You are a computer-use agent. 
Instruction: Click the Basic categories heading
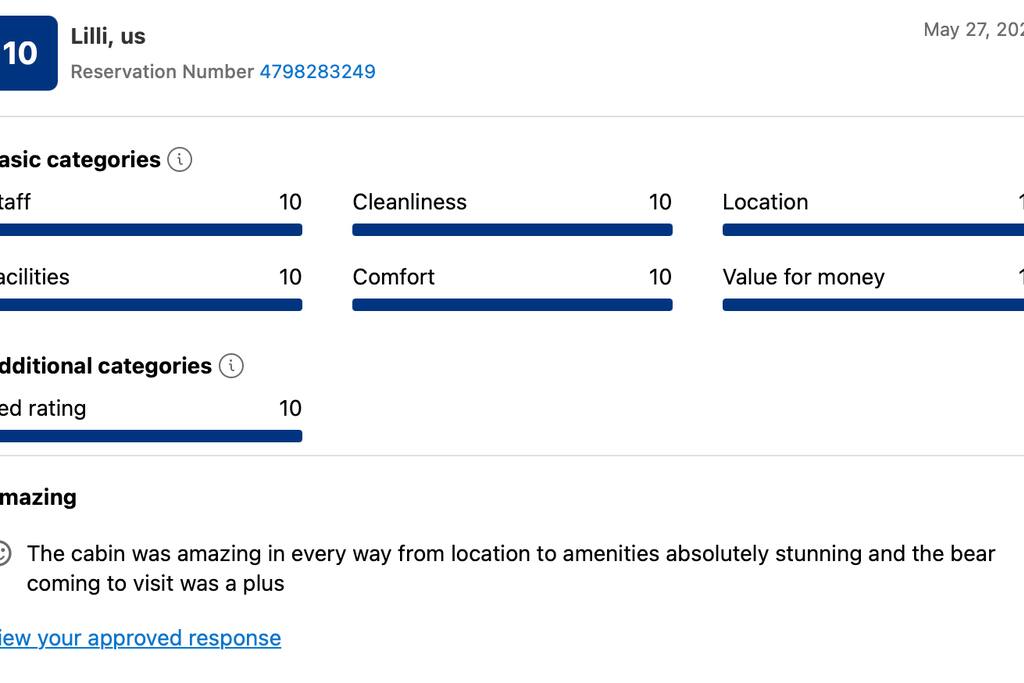click(x=80, y=160)
